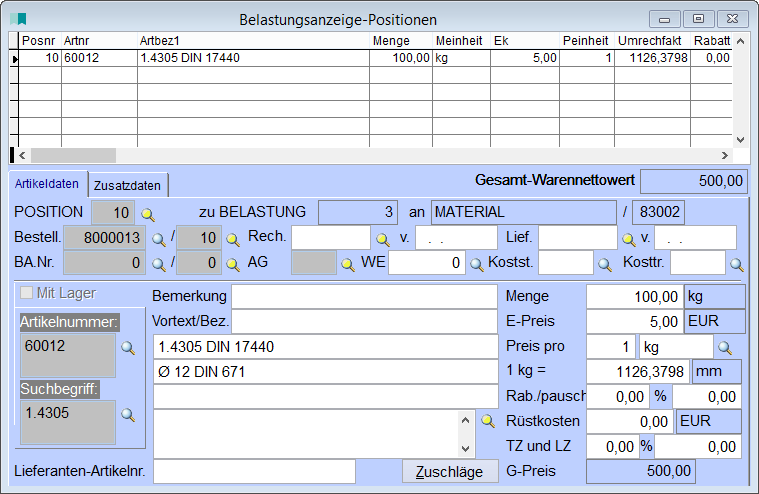Switch to the Zusatzdaten tab
The image size is (759, 494).
(128, 185)
